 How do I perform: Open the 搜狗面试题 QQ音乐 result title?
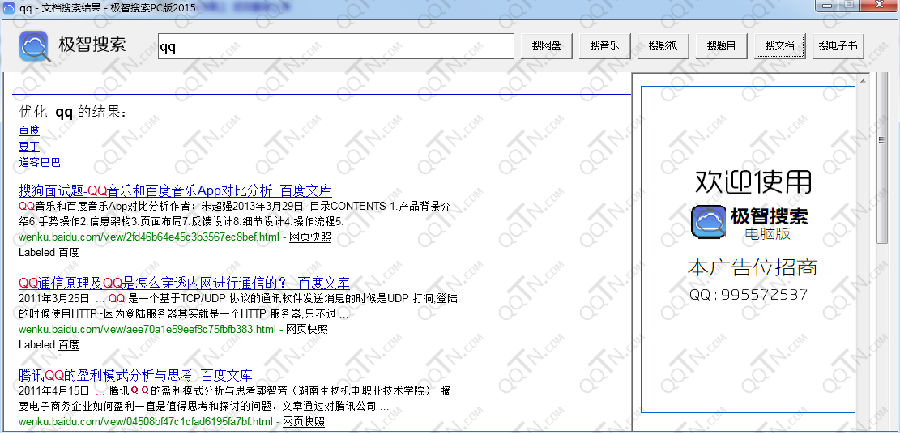pos(175,191)
